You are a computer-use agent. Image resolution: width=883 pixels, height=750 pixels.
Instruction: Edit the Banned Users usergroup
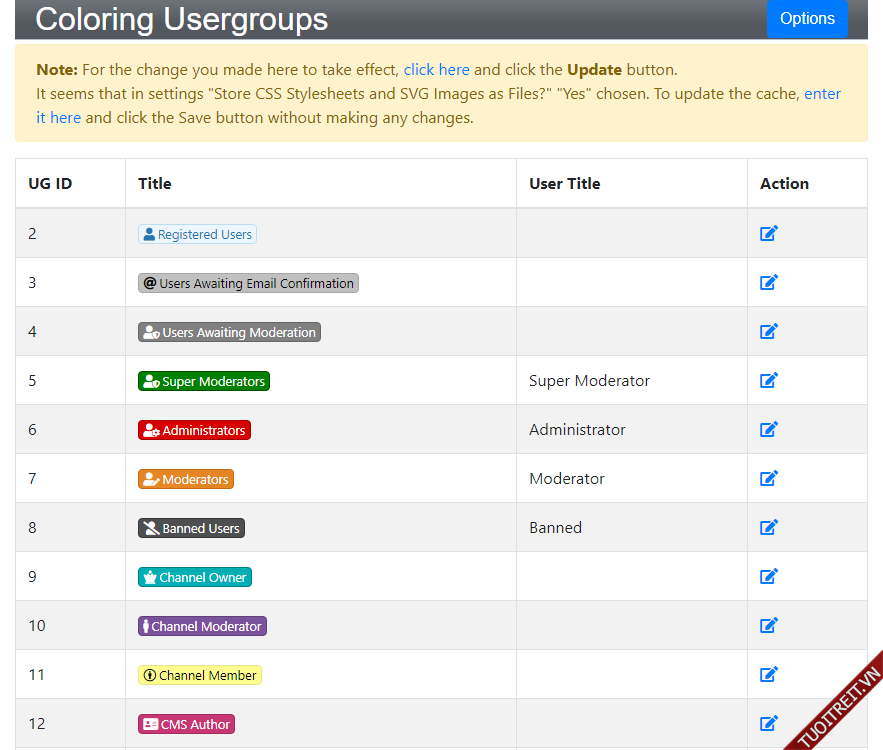[768, 528]
